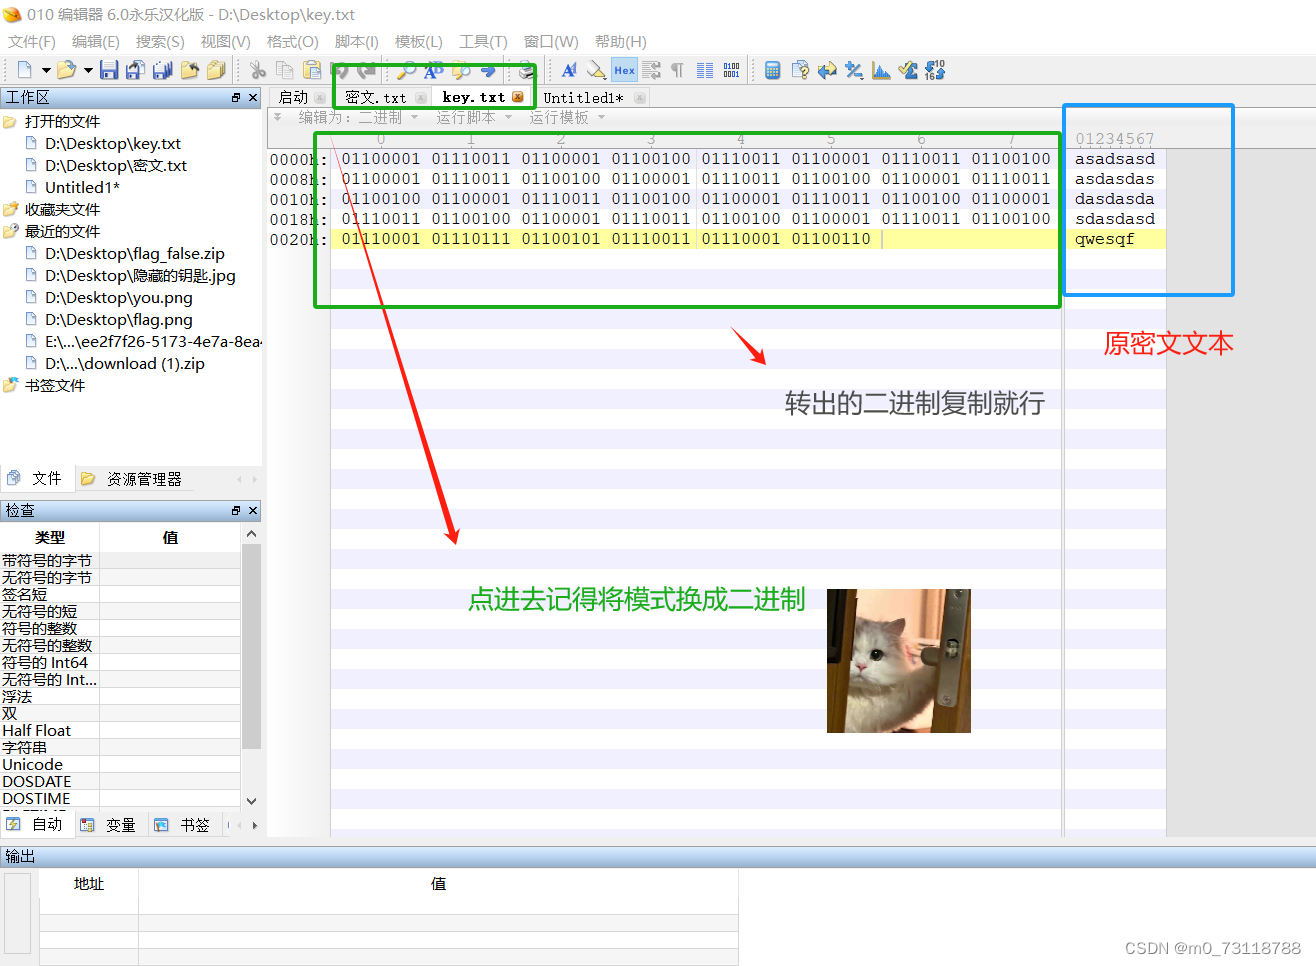Toggle the text highlighter tool
Image resolution: width=1316 pixels, height=966 pixels.
click(x=594, y=70)
